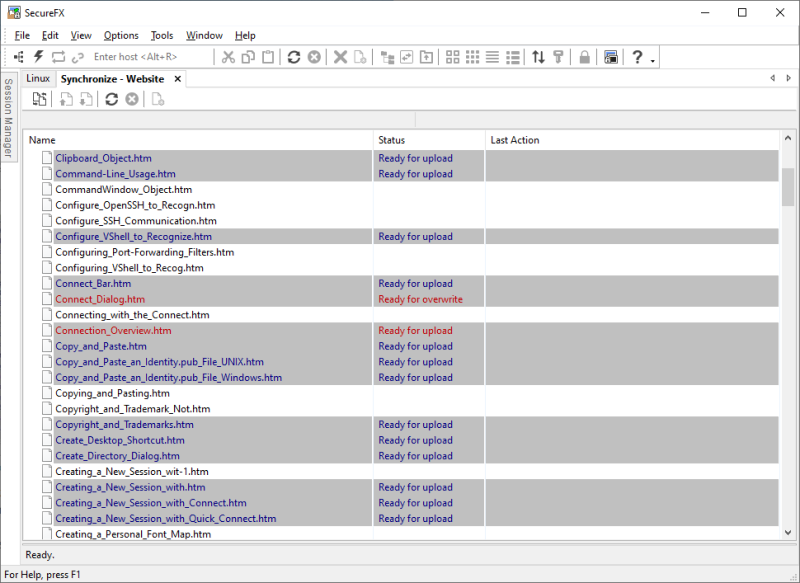Viewport: 800px width, 583px height.
Task: Sort list by Status column header
Action: click(x=392, y=140)
